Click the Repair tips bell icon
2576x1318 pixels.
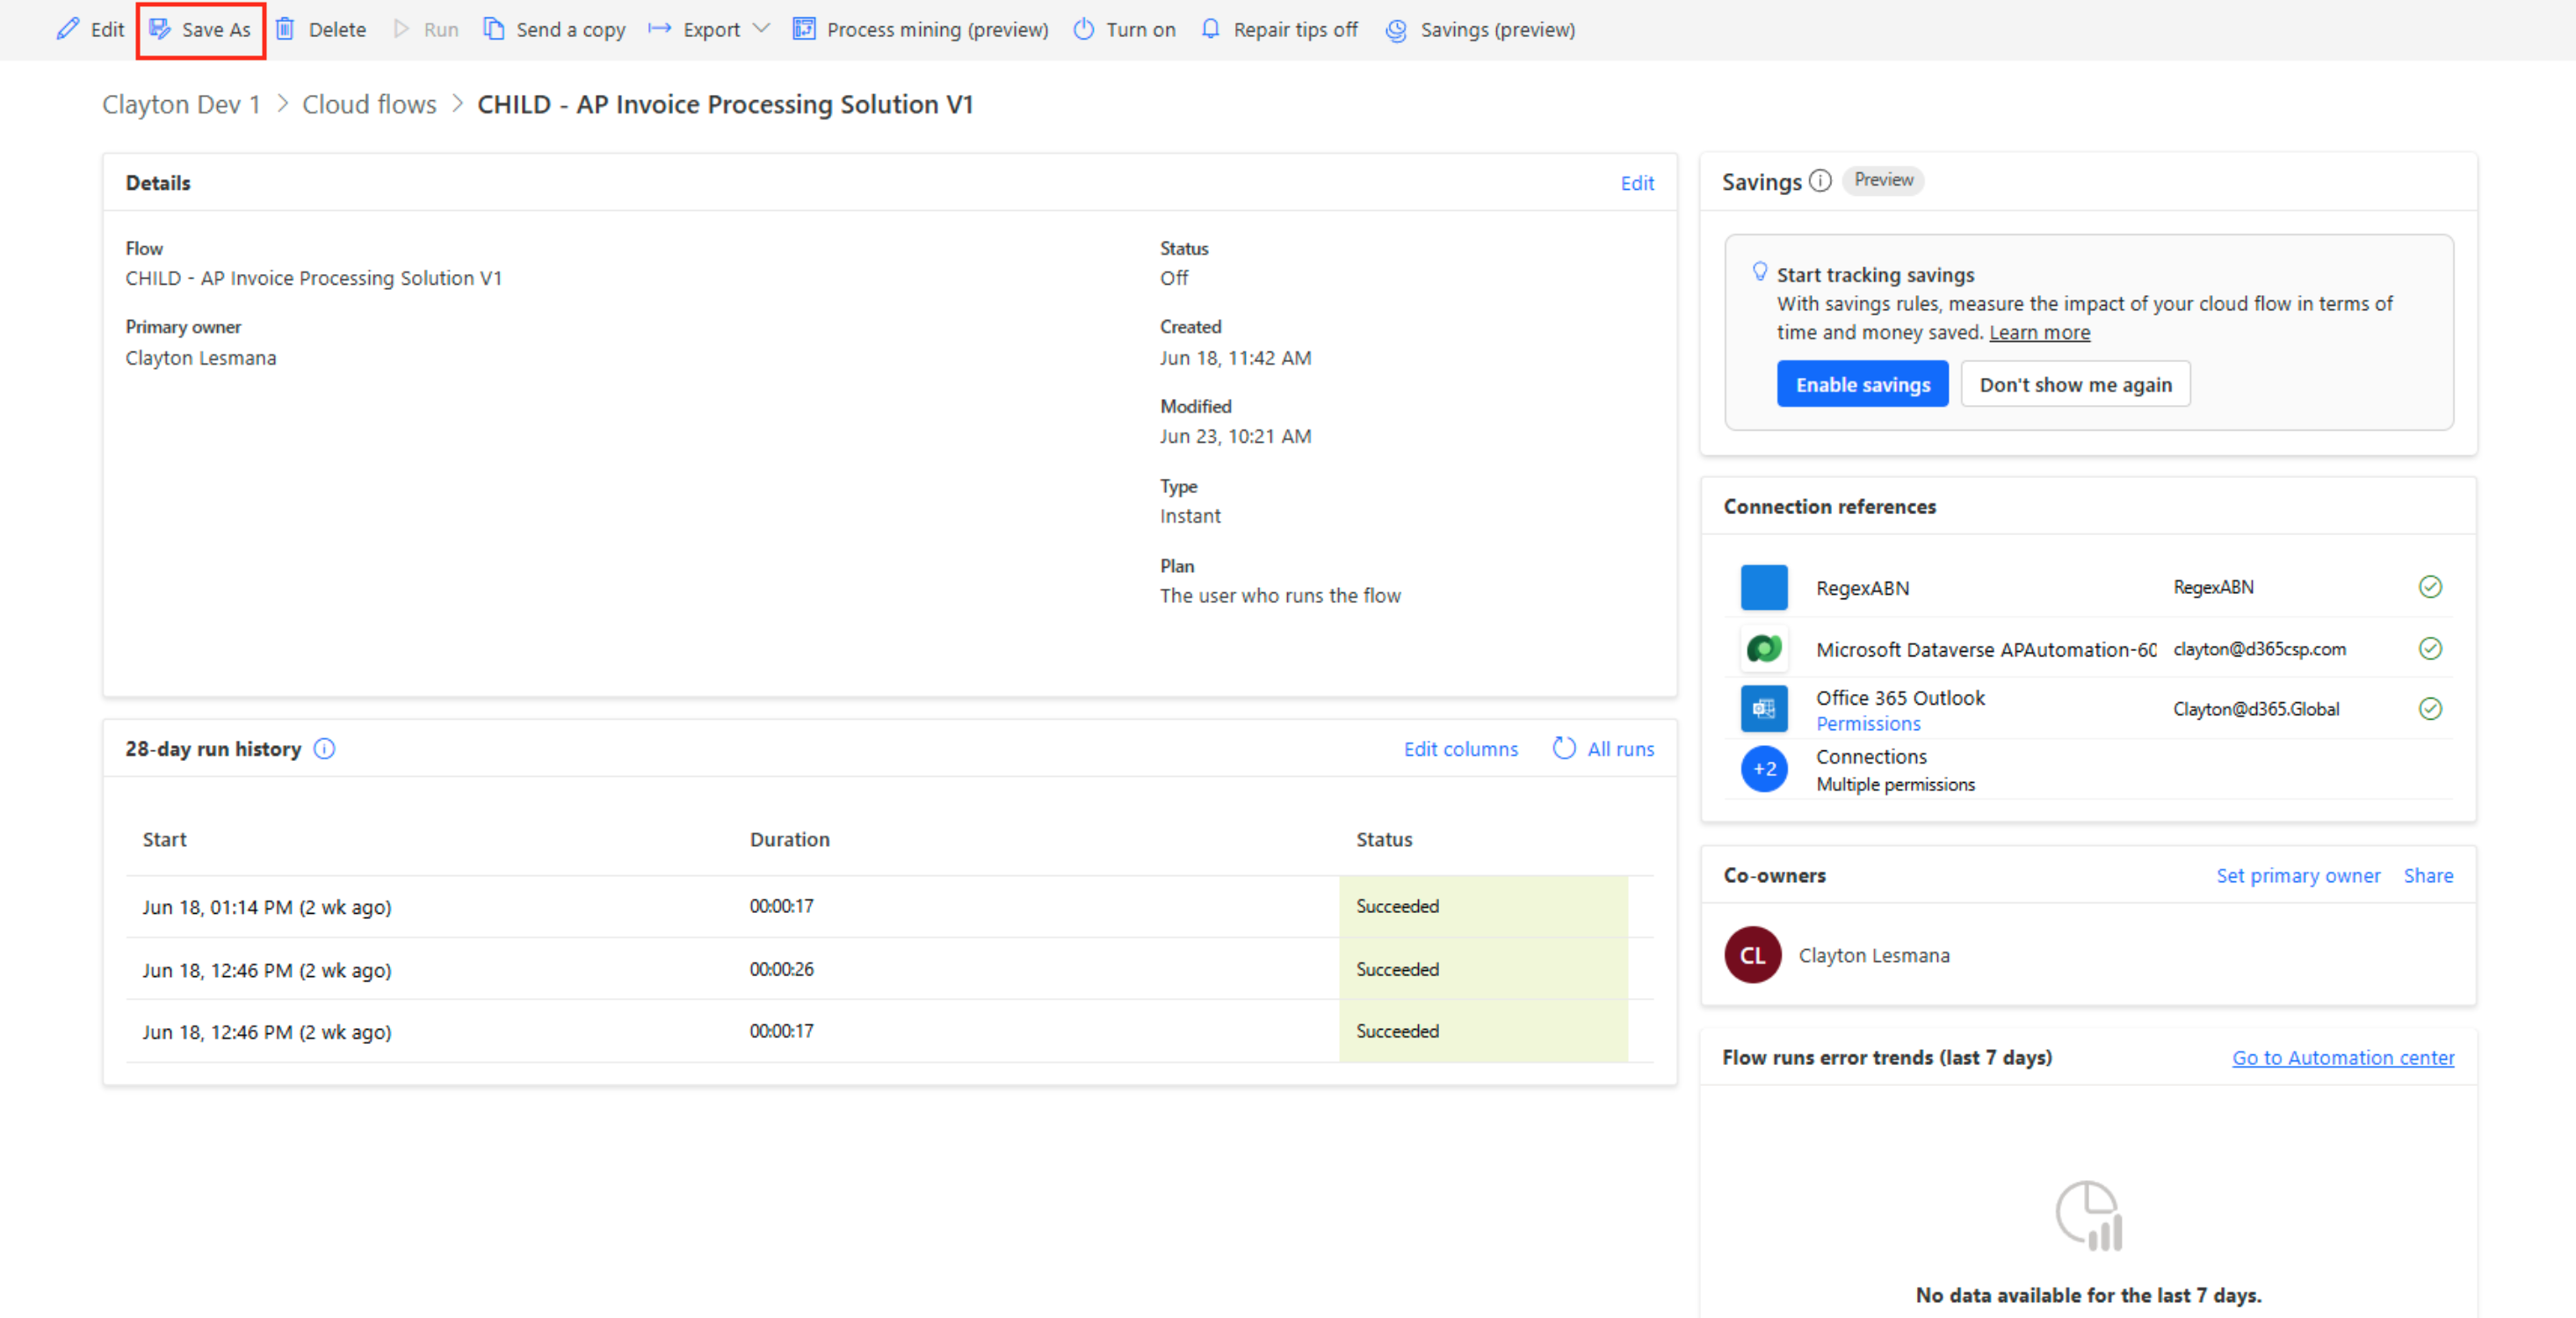pos(1210,29)
